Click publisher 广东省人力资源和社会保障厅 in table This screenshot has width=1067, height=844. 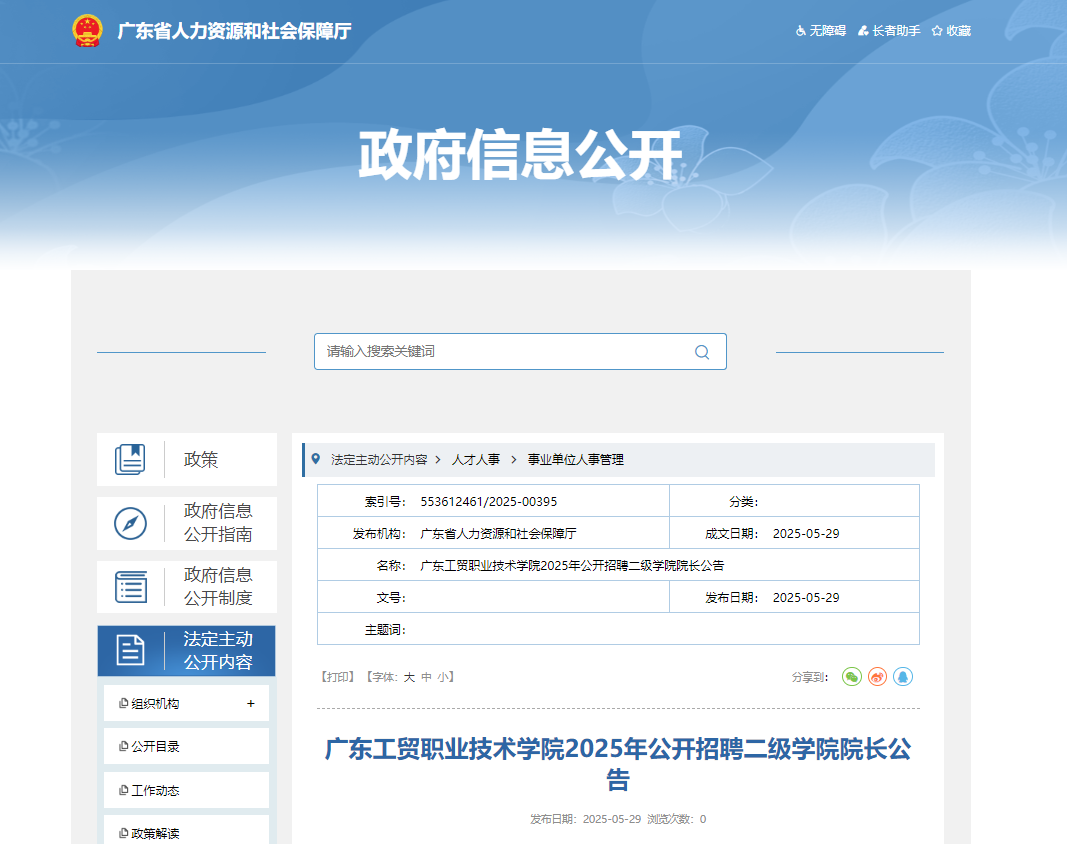498,534
